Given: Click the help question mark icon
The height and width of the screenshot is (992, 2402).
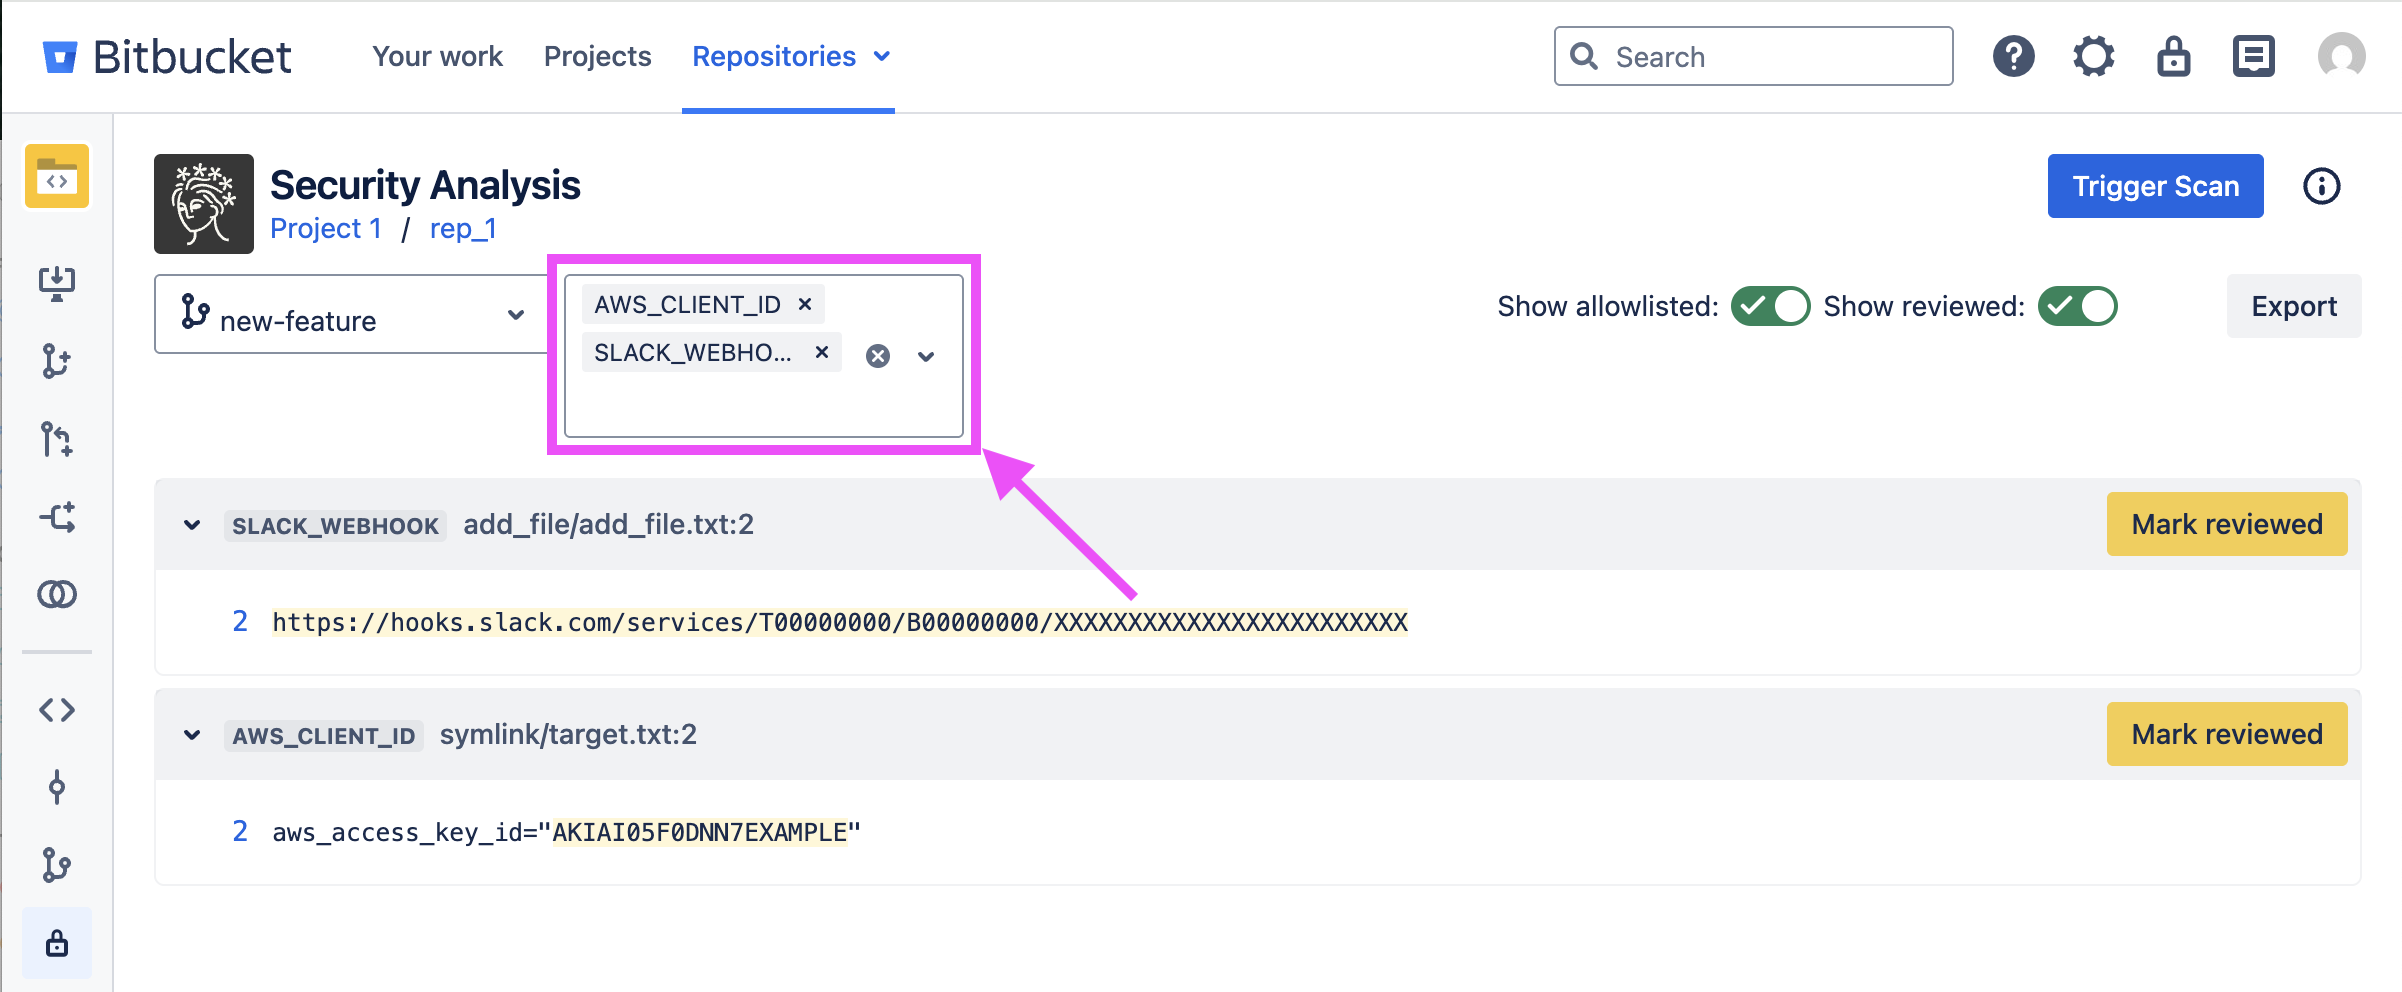Looking at the screenshot, I should (2013, 56).
